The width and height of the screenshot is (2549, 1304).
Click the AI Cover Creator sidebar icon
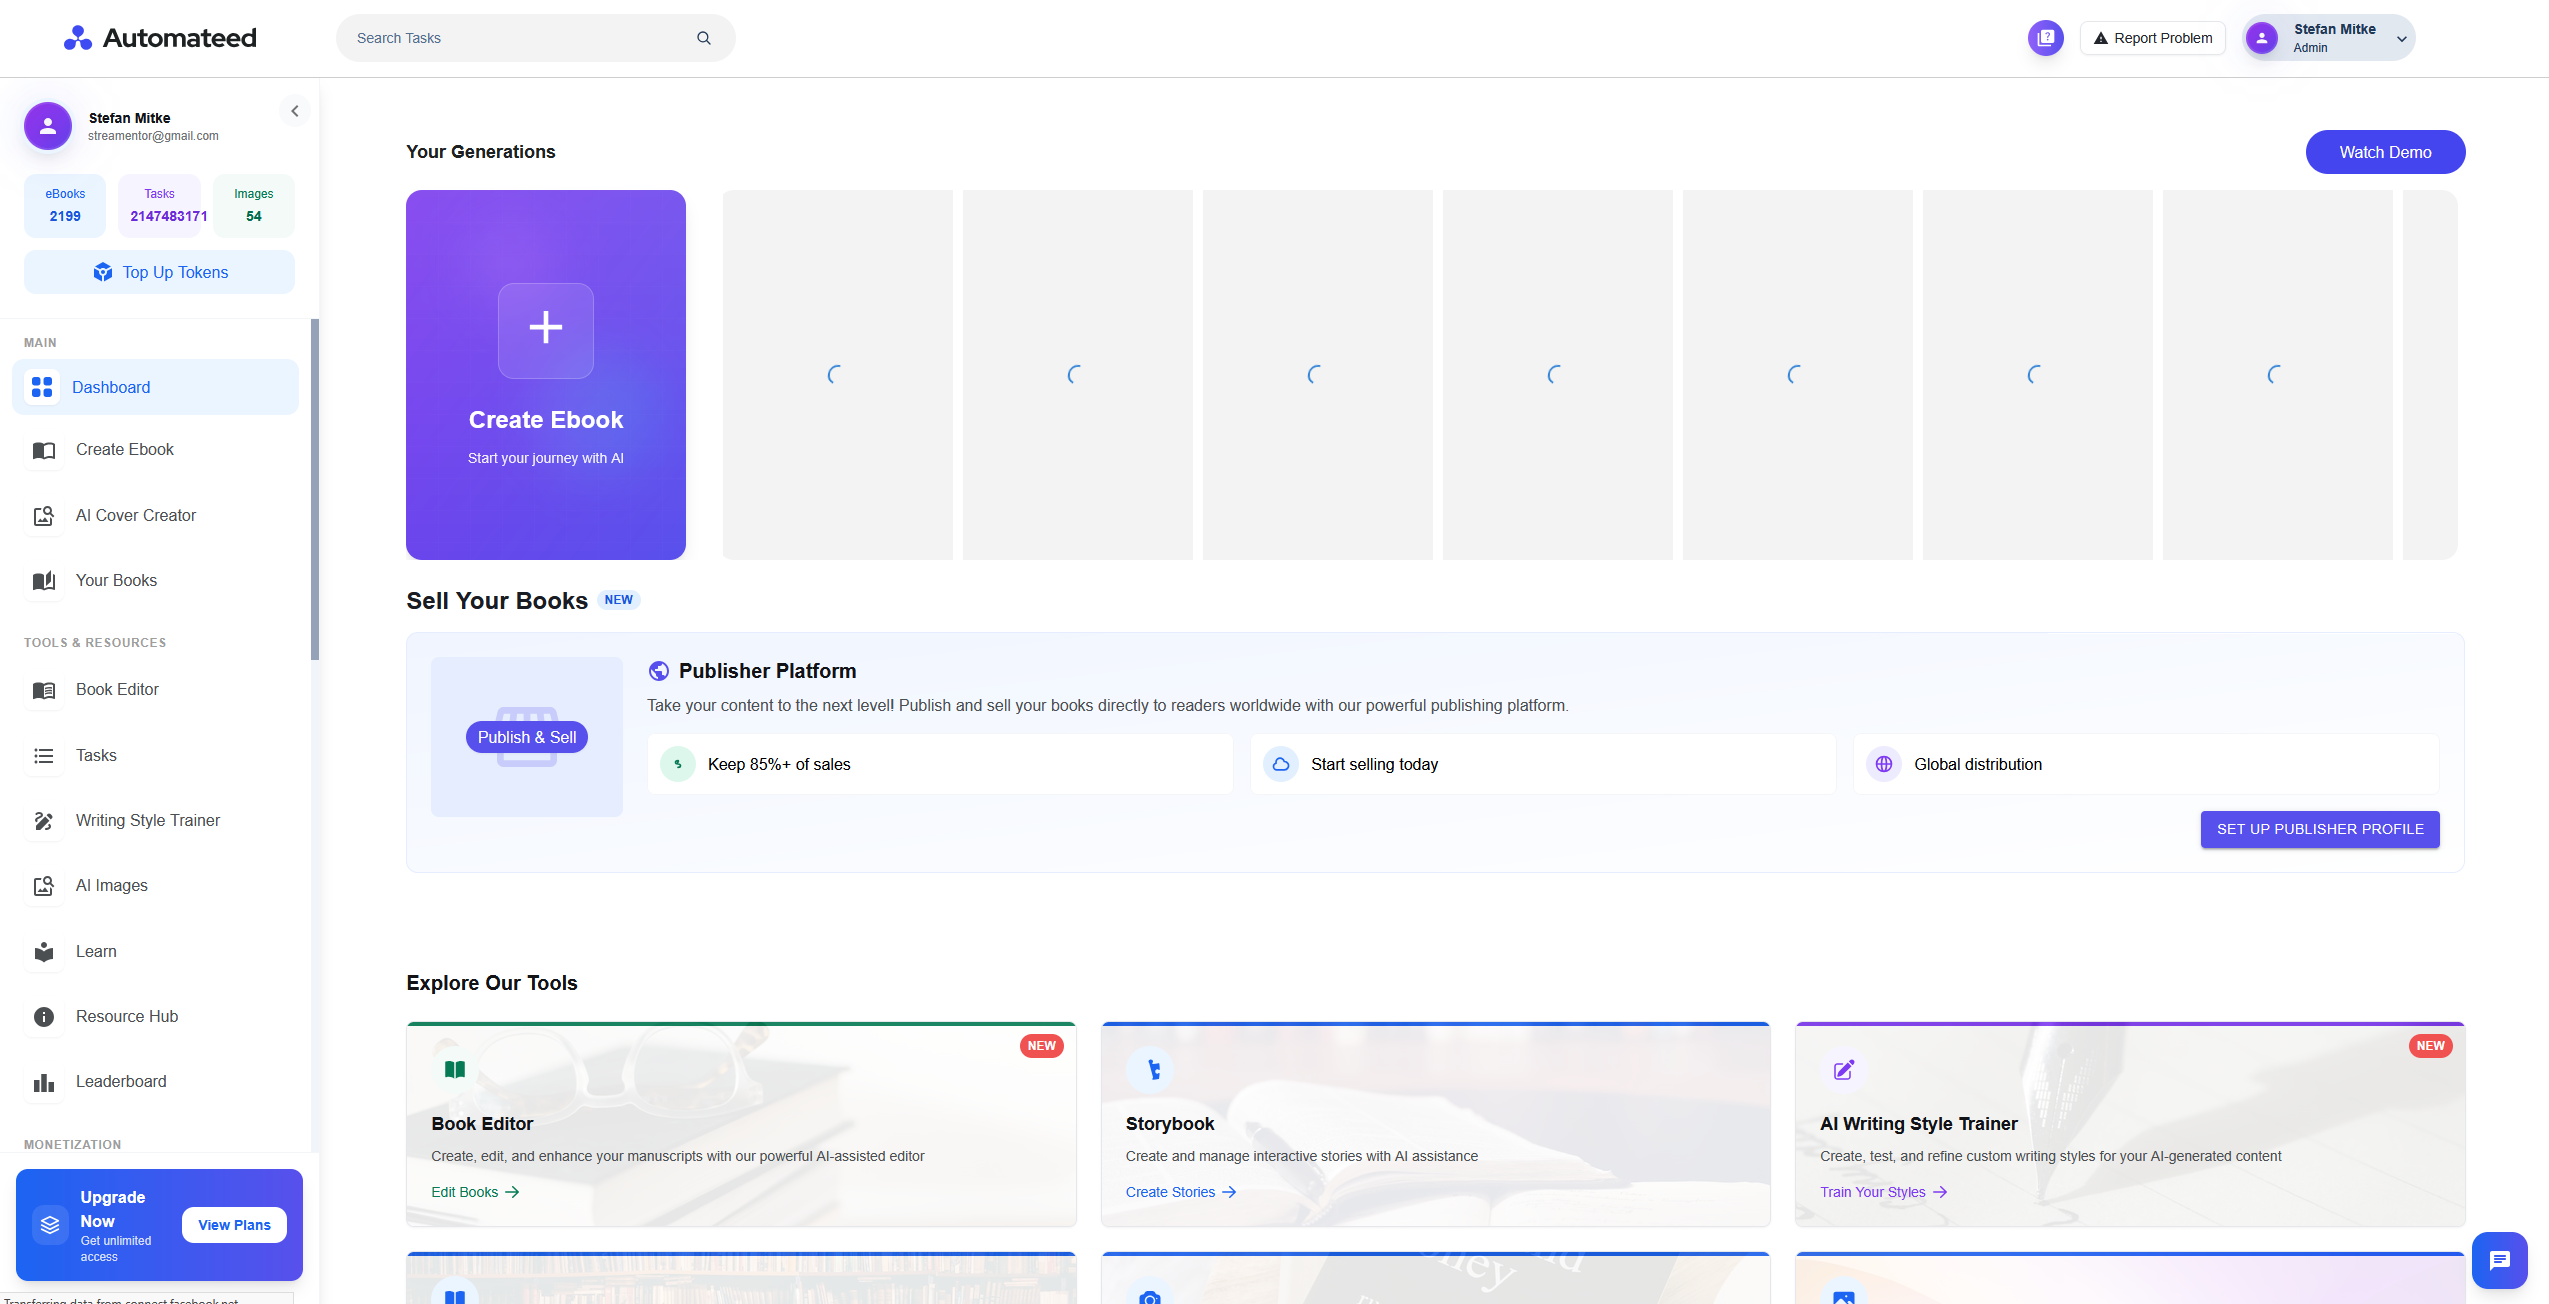tap(44, 516)
